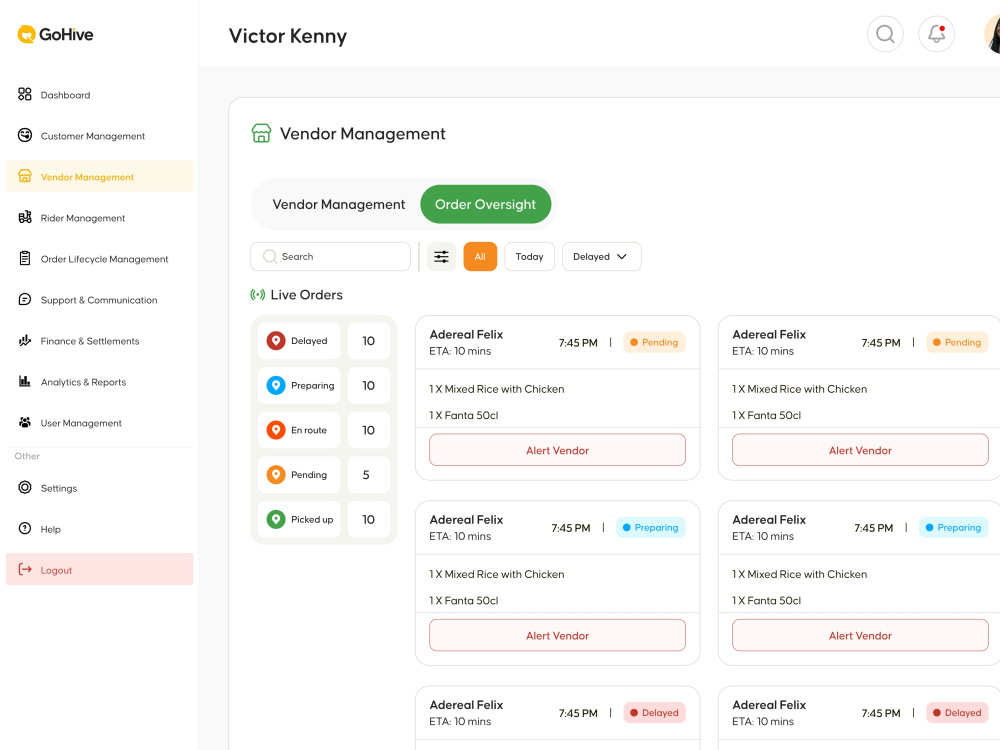The width and height of the screenshot is (1000, 750).
Task: Click the Live Orders broadcast icon
Action: point(258,295)
